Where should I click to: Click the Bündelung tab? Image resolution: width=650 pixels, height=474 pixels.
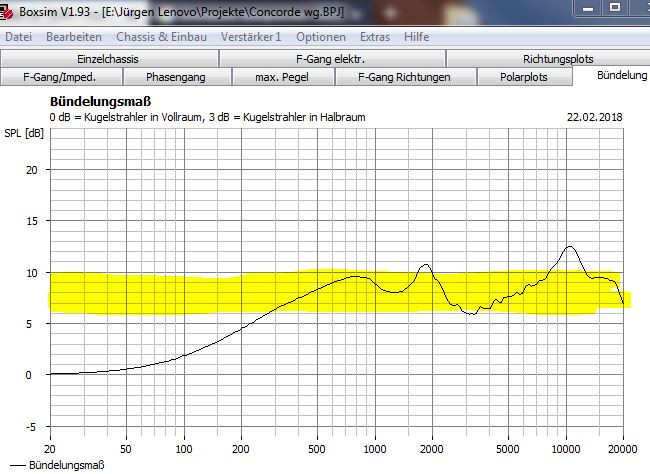[621, 76]
